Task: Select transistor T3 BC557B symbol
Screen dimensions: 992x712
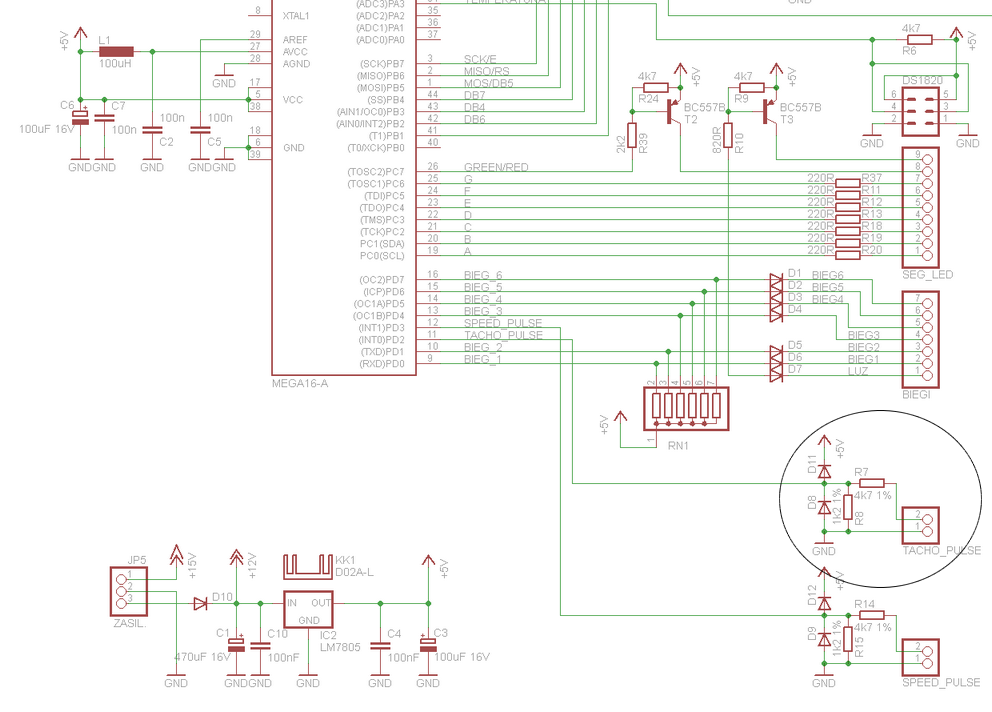Action: [x=769, y=111]
